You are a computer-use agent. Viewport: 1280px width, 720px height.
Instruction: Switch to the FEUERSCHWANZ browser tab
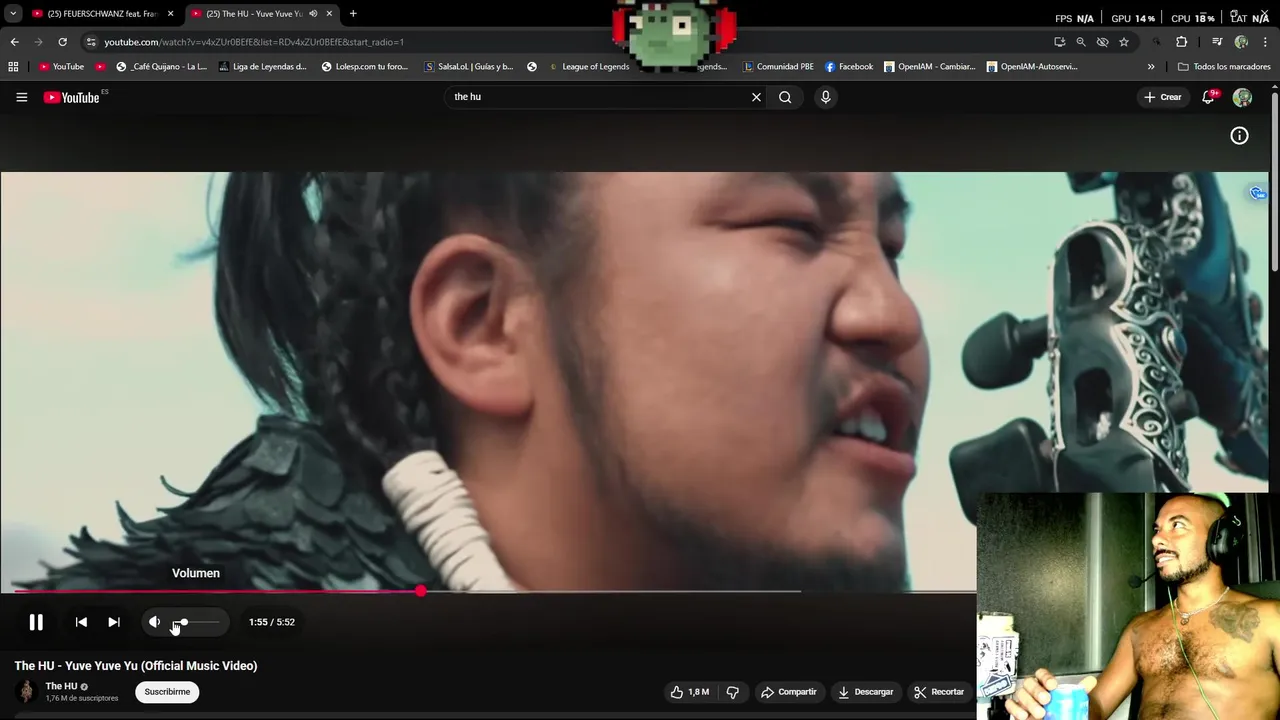point(102,14)
